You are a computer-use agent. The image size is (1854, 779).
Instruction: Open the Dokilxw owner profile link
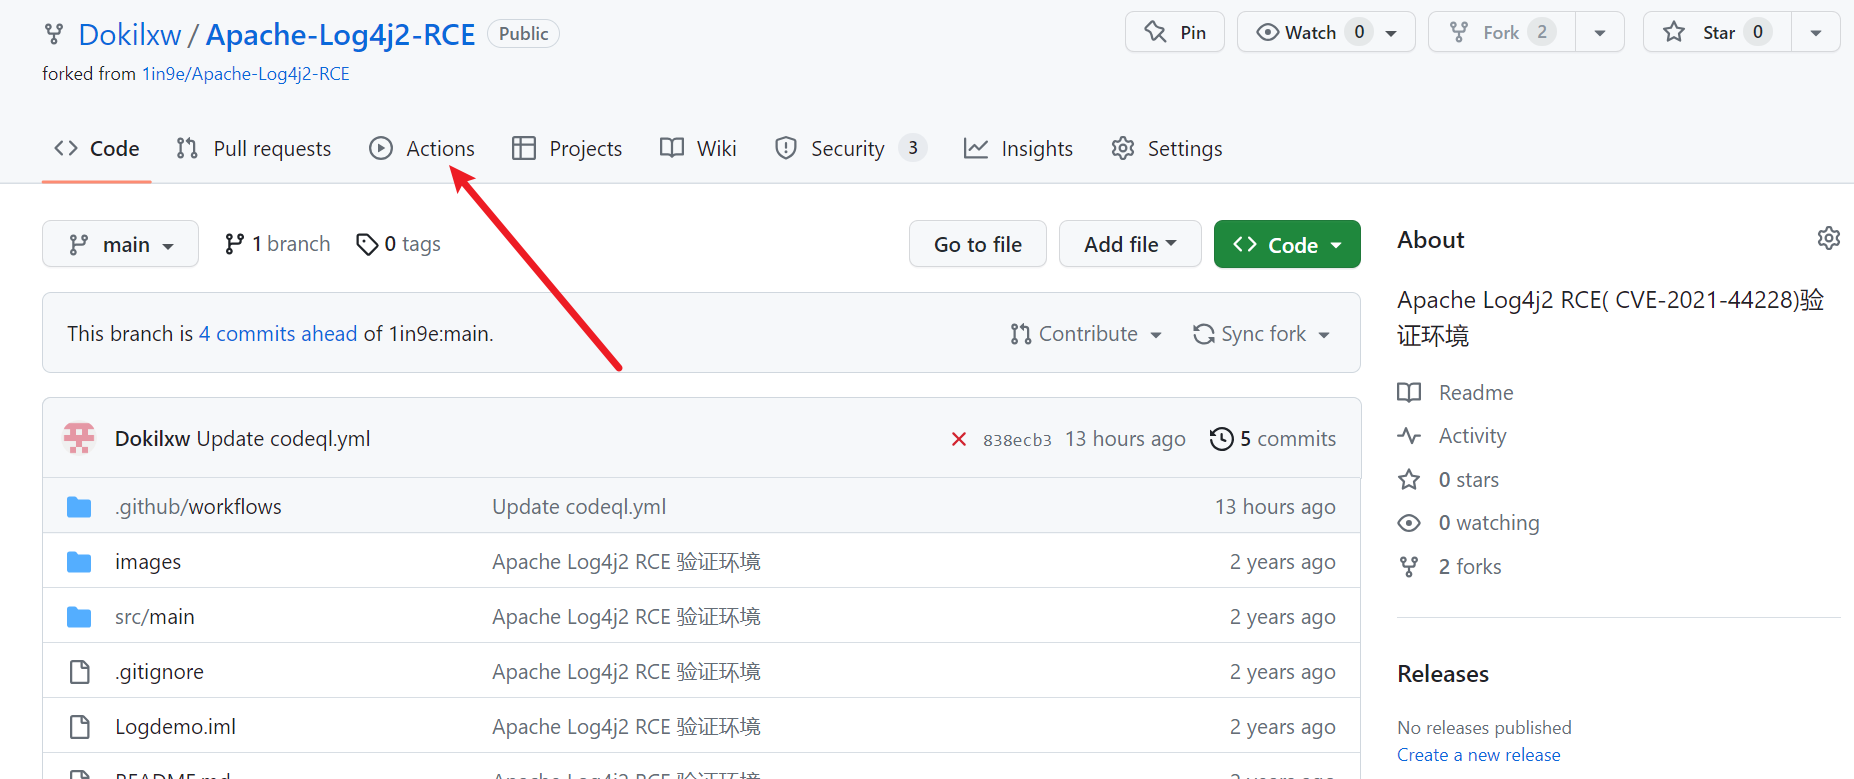[130, 34]
